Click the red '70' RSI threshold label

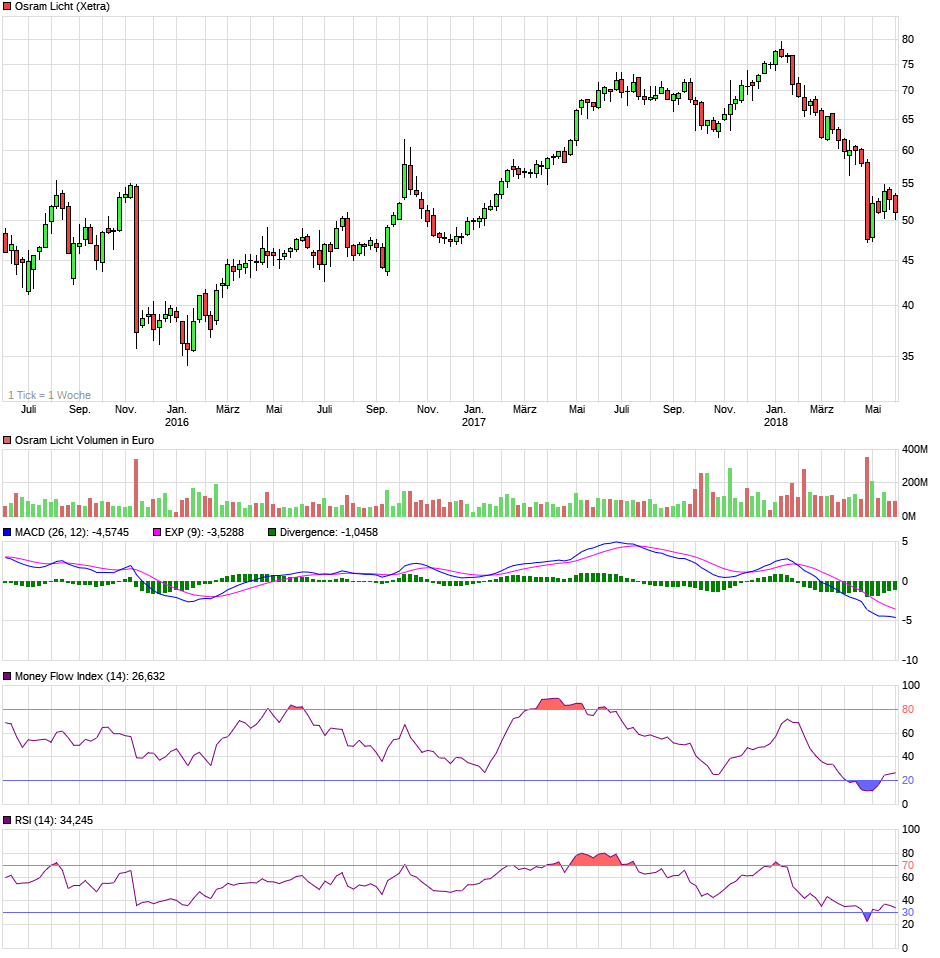pyautogui.click(x=908, y=866)
